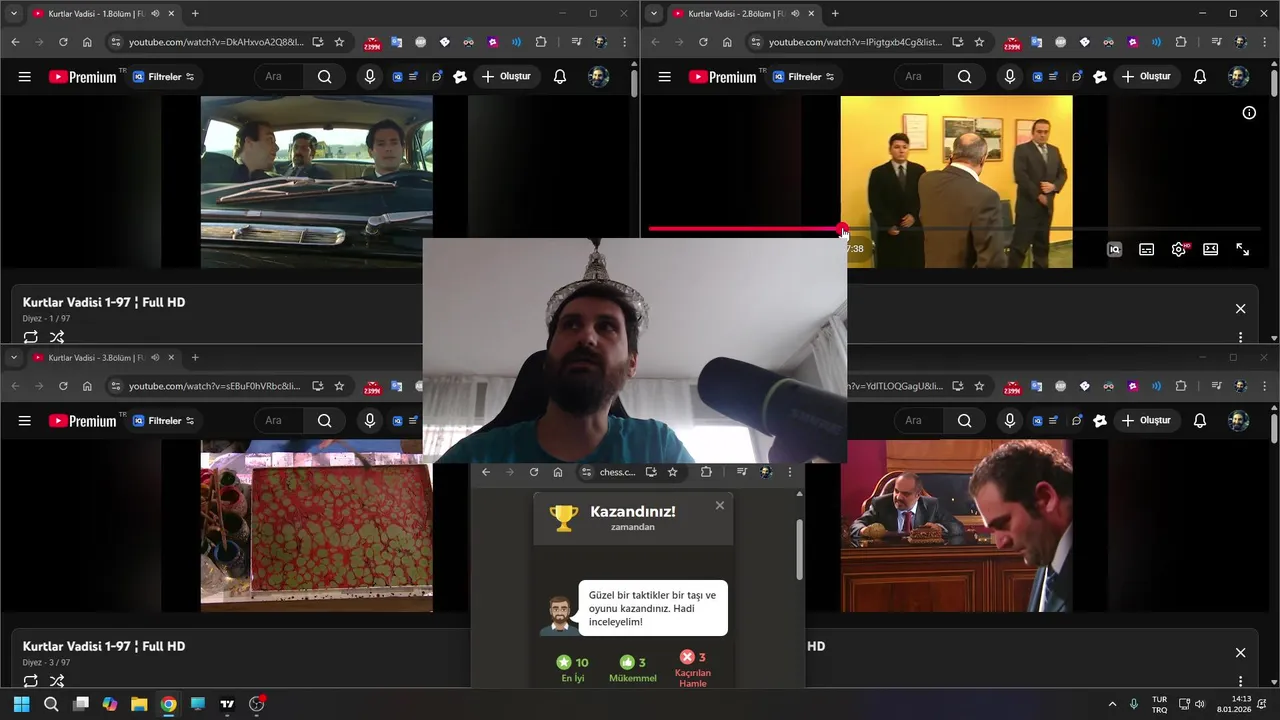Viewport: 1280px width, 720px height.
Task: Click voice search microphone in 1.Bölüm window
Action: [370, 77]
